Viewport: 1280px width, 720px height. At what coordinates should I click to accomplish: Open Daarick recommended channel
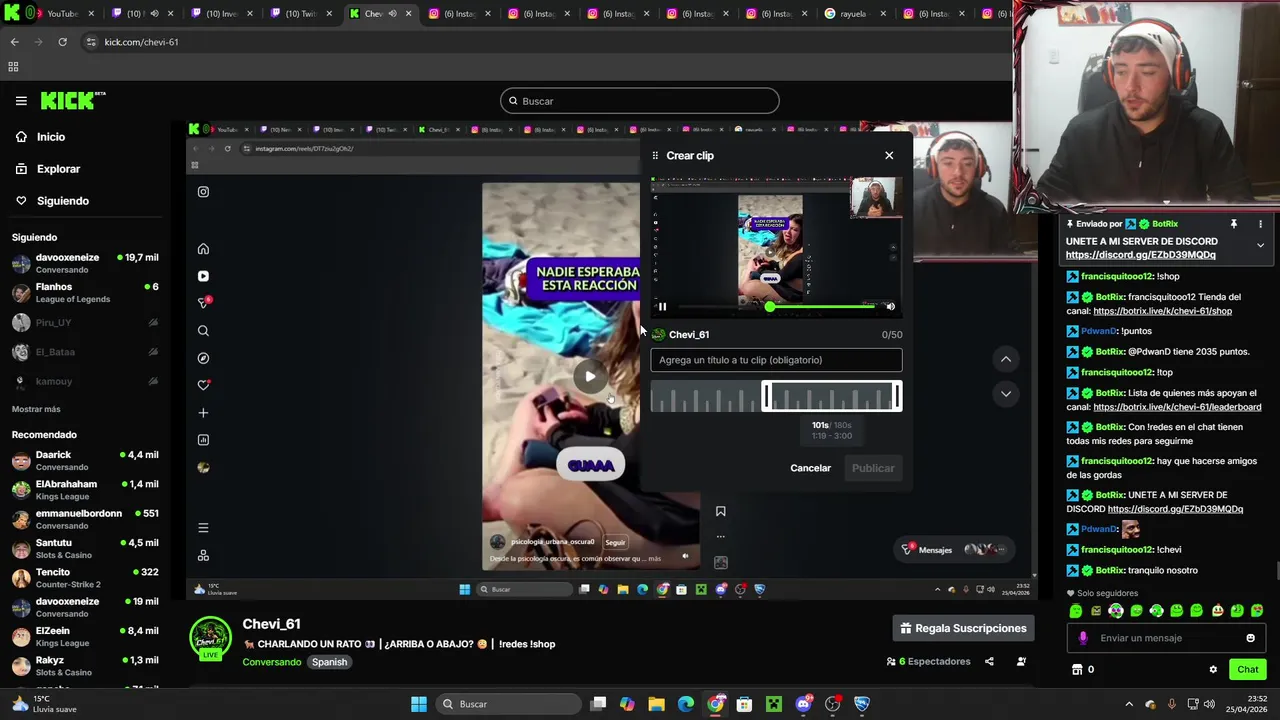tap(85, 460)
